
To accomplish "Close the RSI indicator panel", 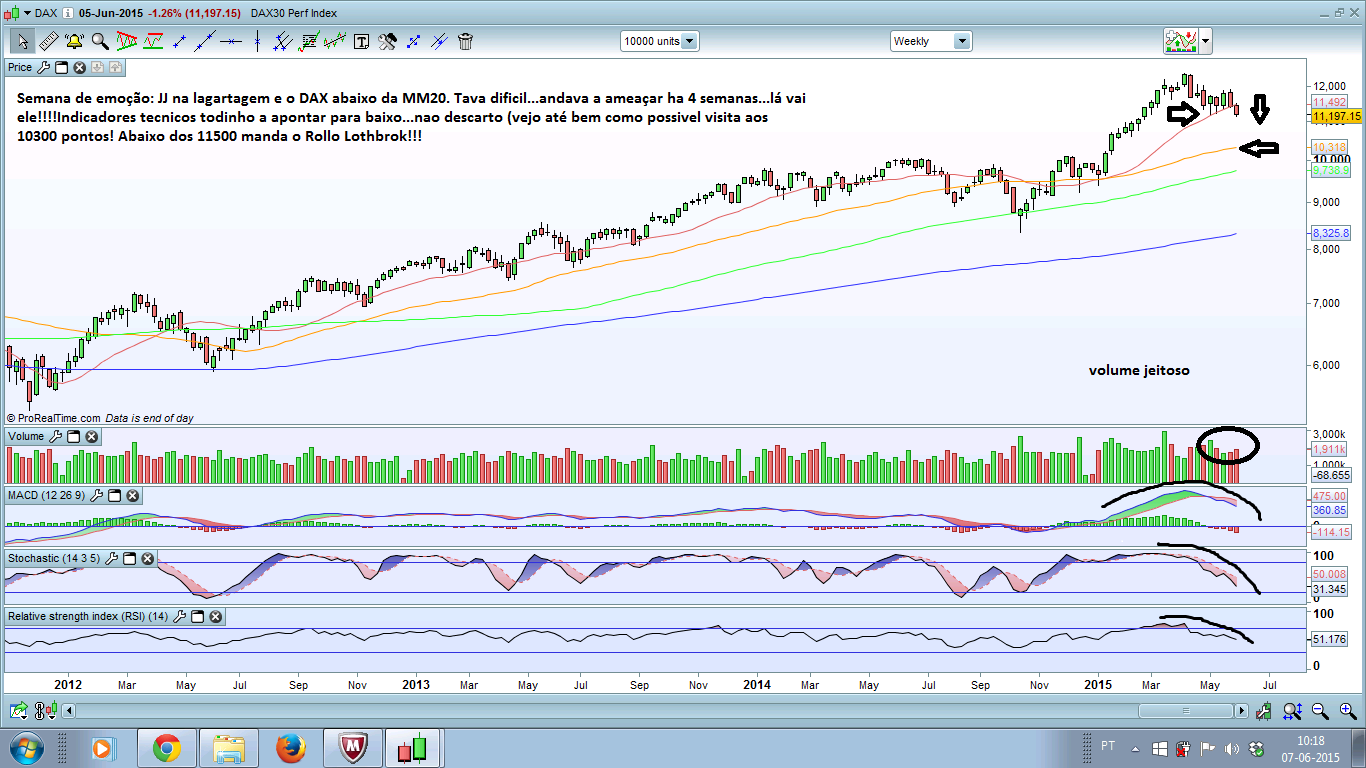I will click(x=214, y=617).
